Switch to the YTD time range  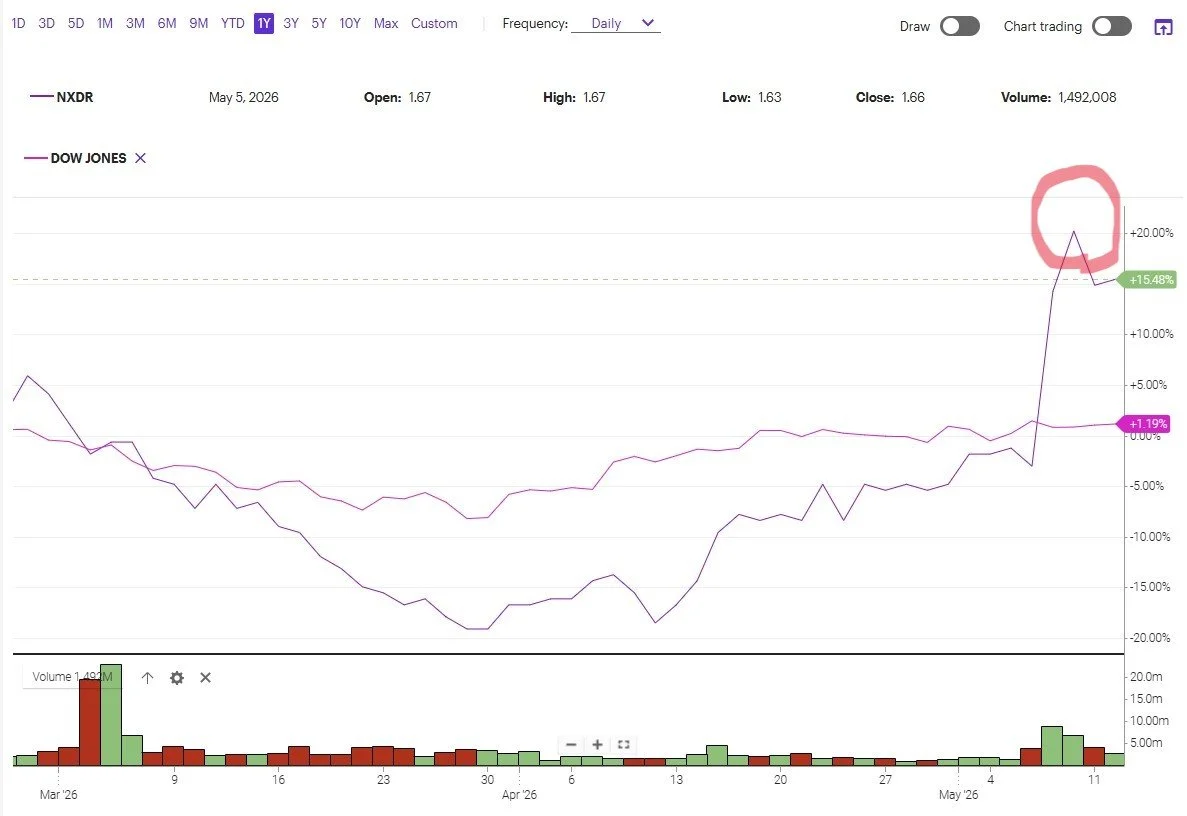[x=232, y=23]
